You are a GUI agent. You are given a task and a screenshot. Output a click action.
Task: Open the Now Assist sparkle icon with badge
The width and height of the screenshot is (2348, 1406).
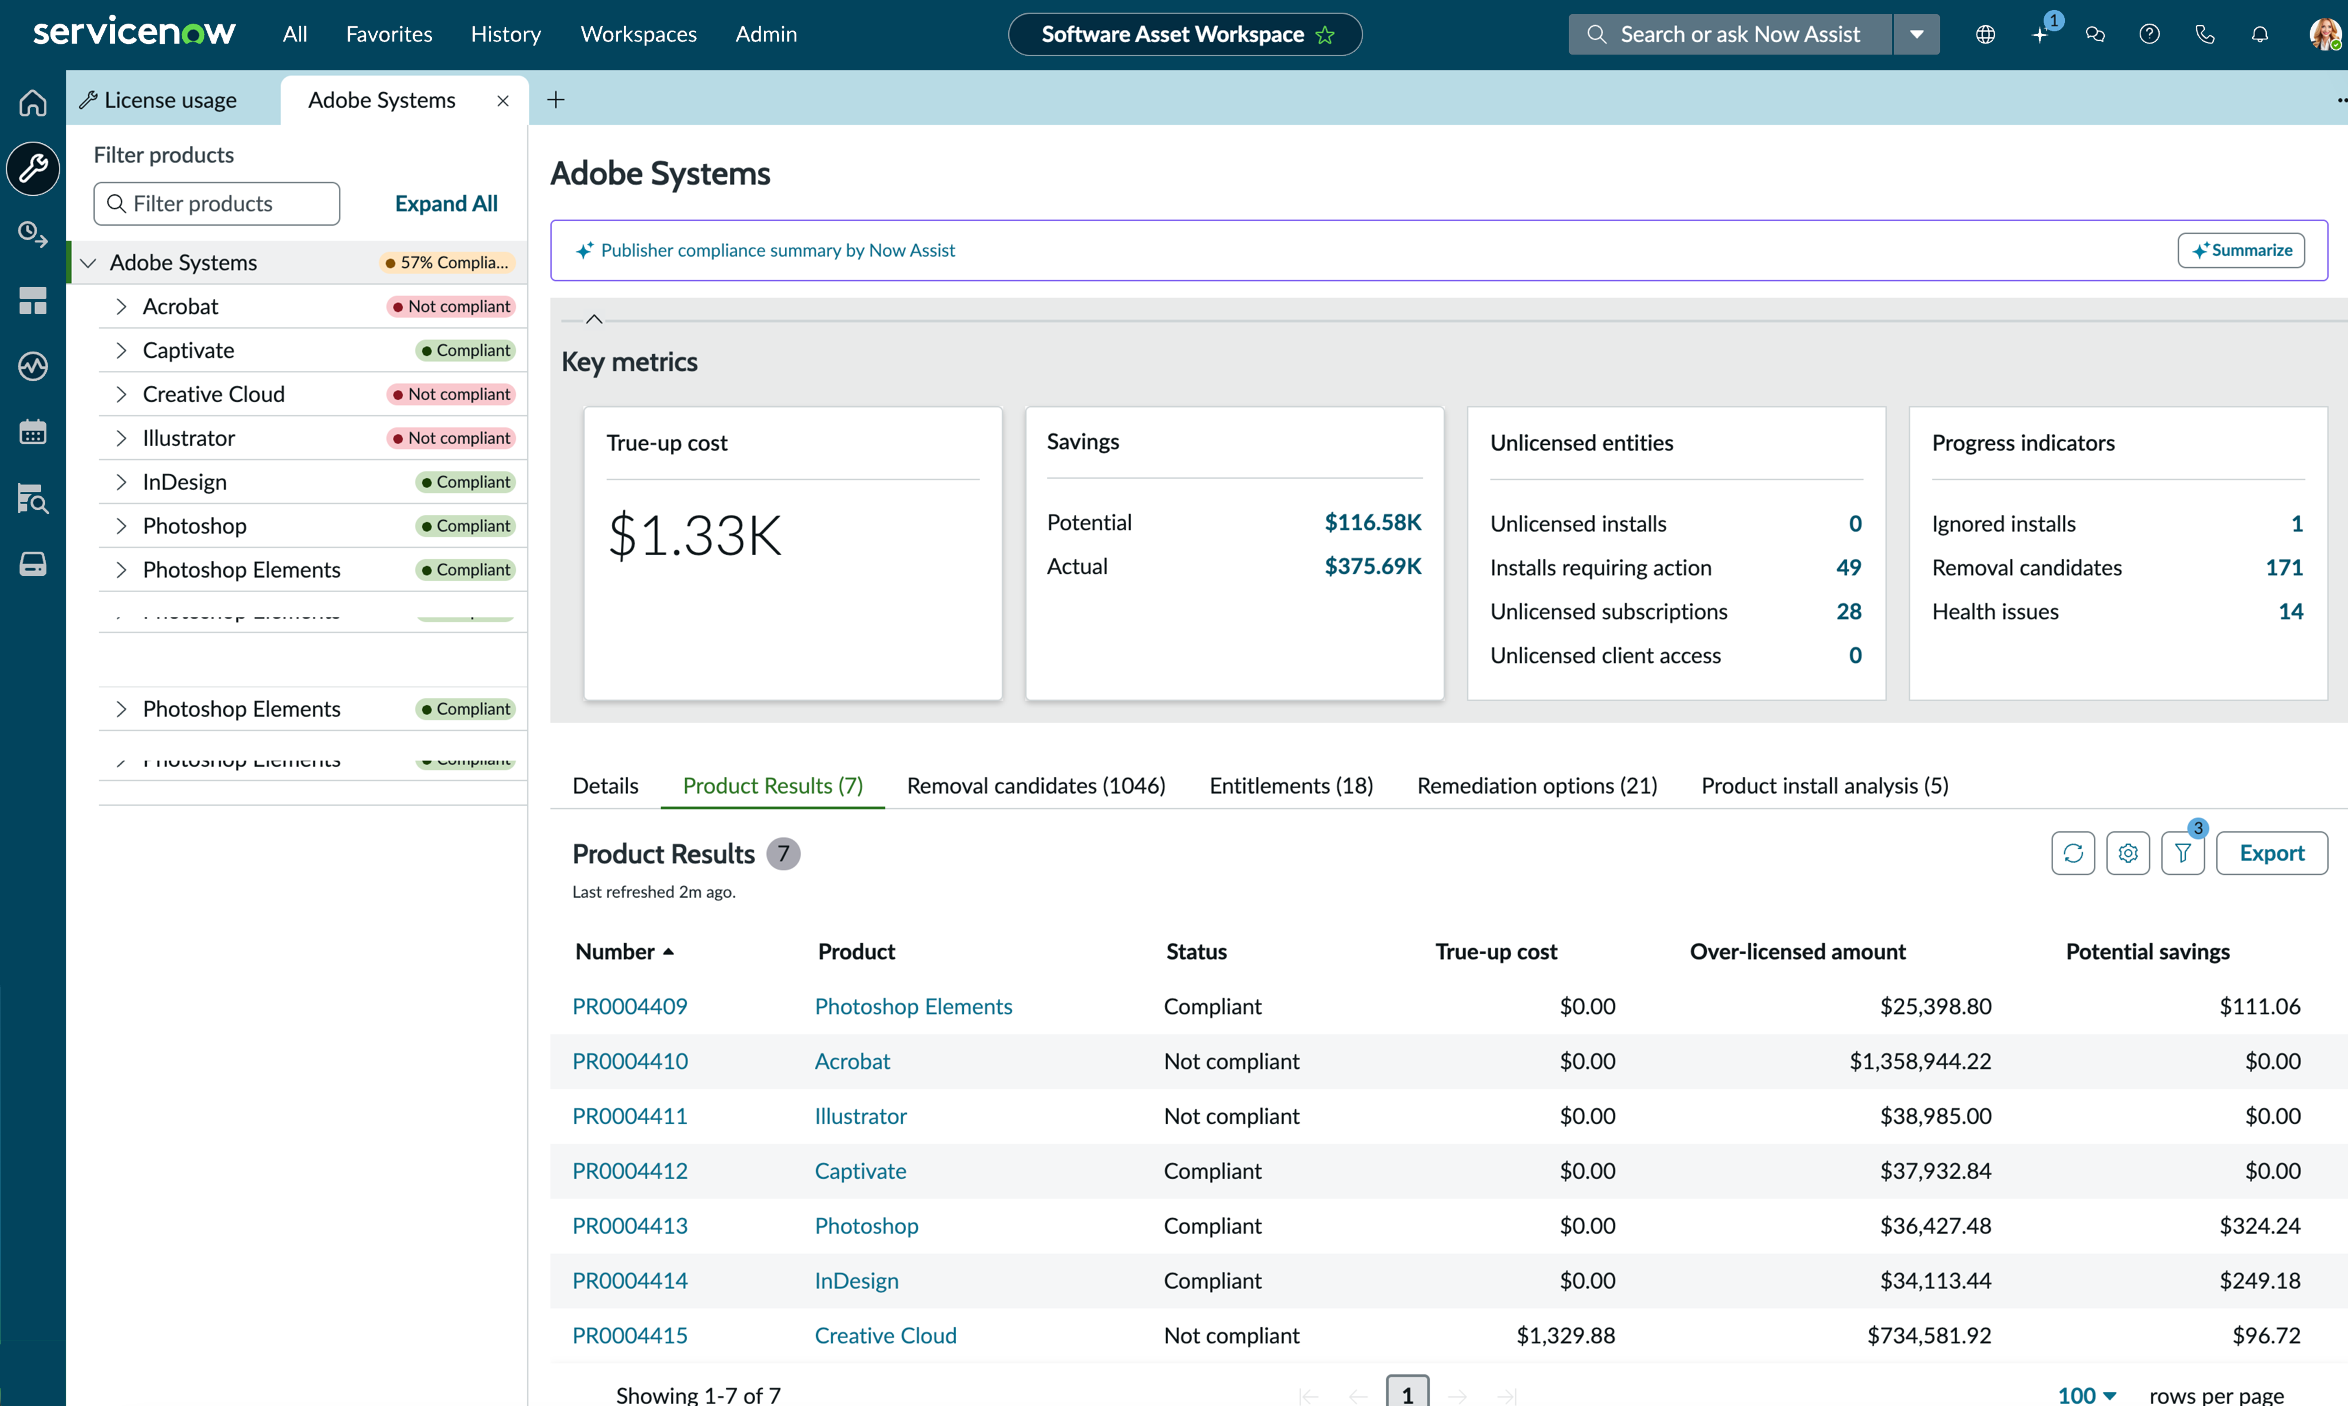tap(2041, 34)
